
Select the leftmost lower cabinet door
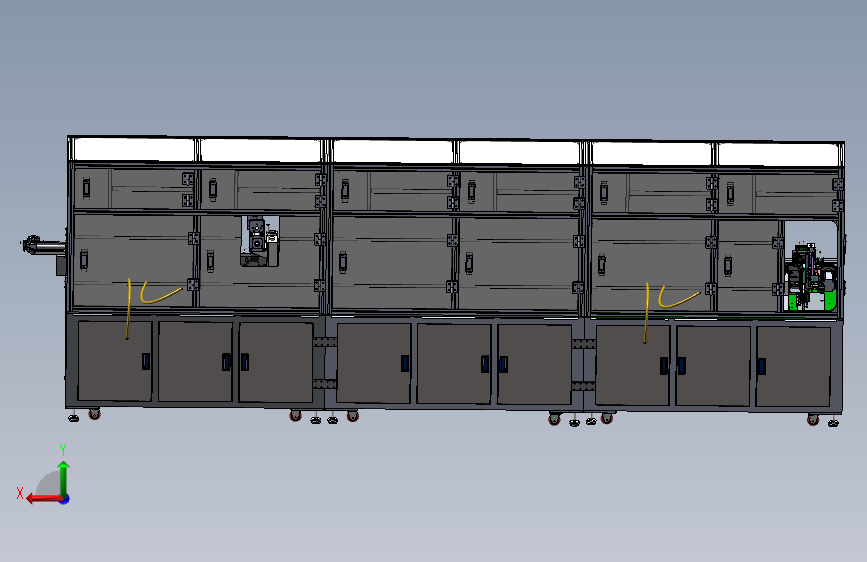(115, 361)
